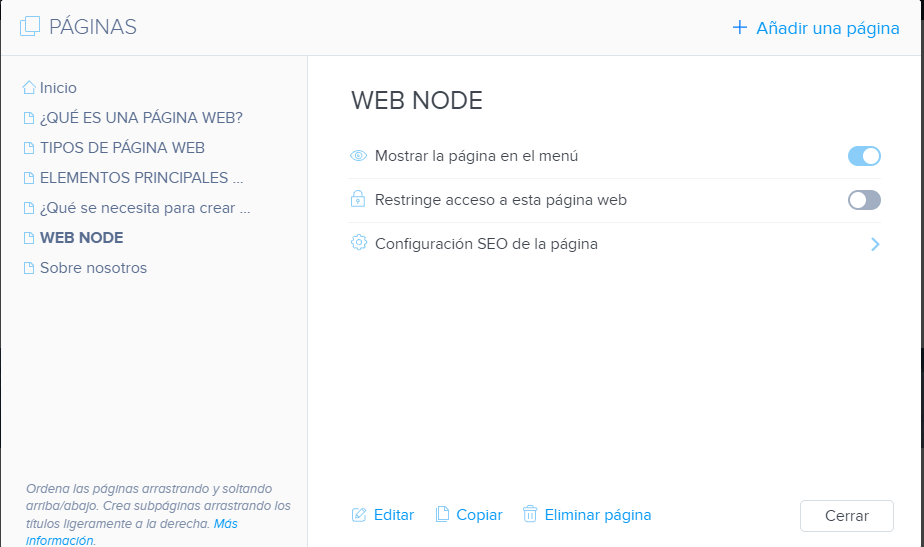Image resolution: width=924 pixels, height=547 pixels.
Task: Enable Restringe acceso a esta página web
Action: pyautogui.click(x=864, y=200)
